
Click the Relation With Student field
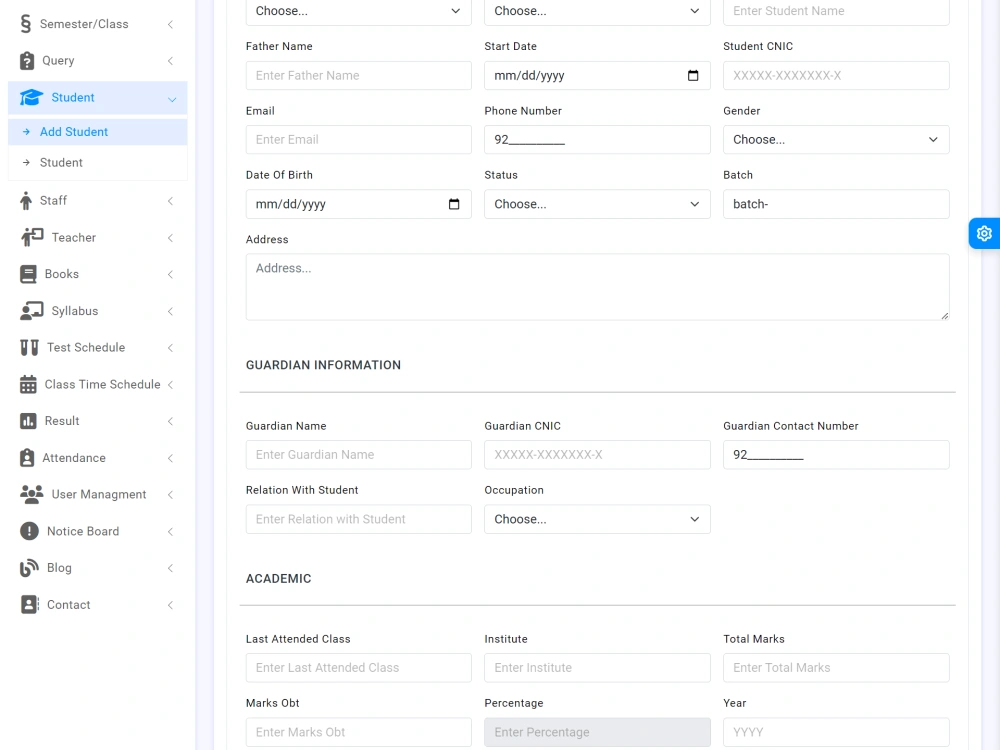358,519
